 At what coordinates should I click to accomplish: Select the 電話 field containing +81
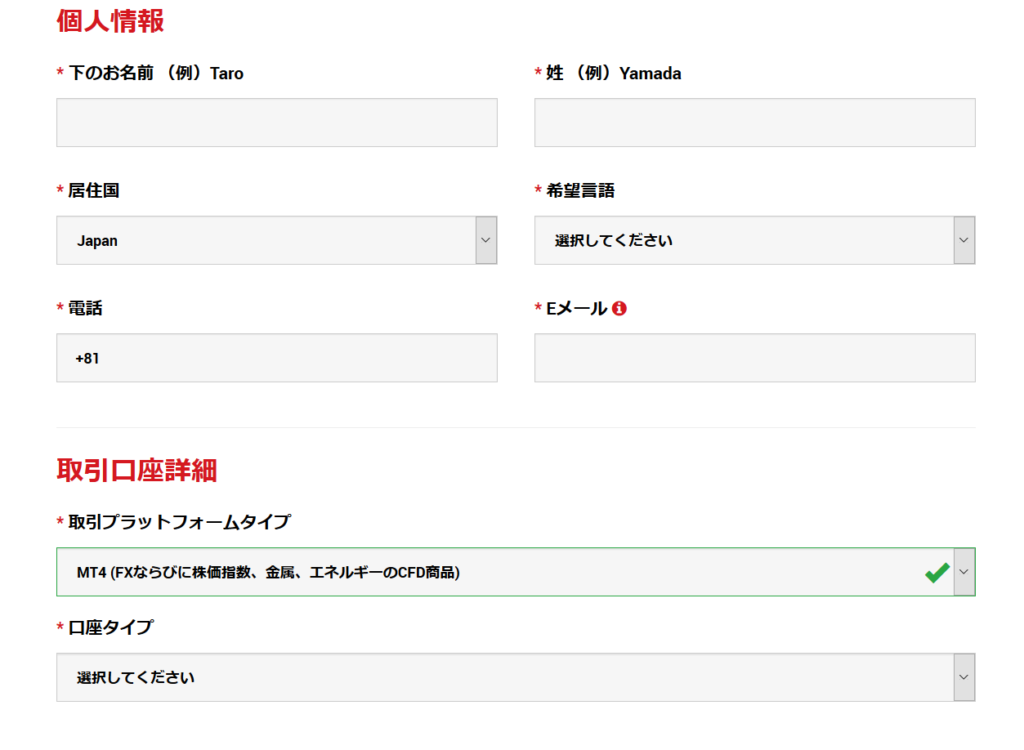coord(276,358)
